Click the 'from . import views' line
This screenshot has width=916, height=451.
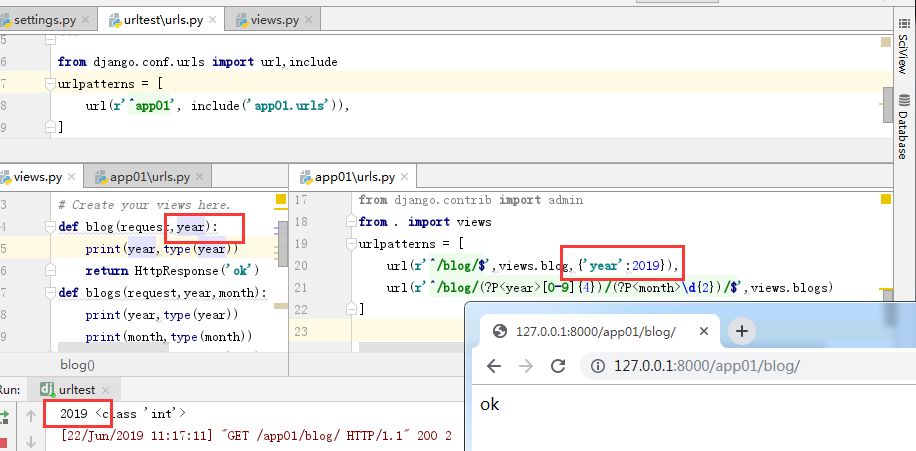pyautogui.click(x=425, y=222)
